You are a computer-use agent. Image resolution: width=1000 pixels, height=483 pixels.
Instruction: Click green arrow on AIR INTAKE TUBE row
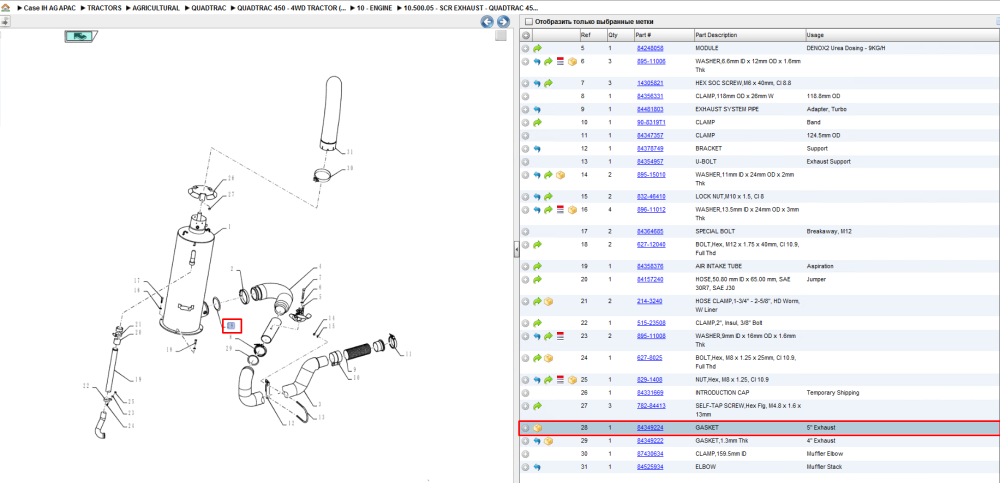pyautogui.click(x=537, y=266)
